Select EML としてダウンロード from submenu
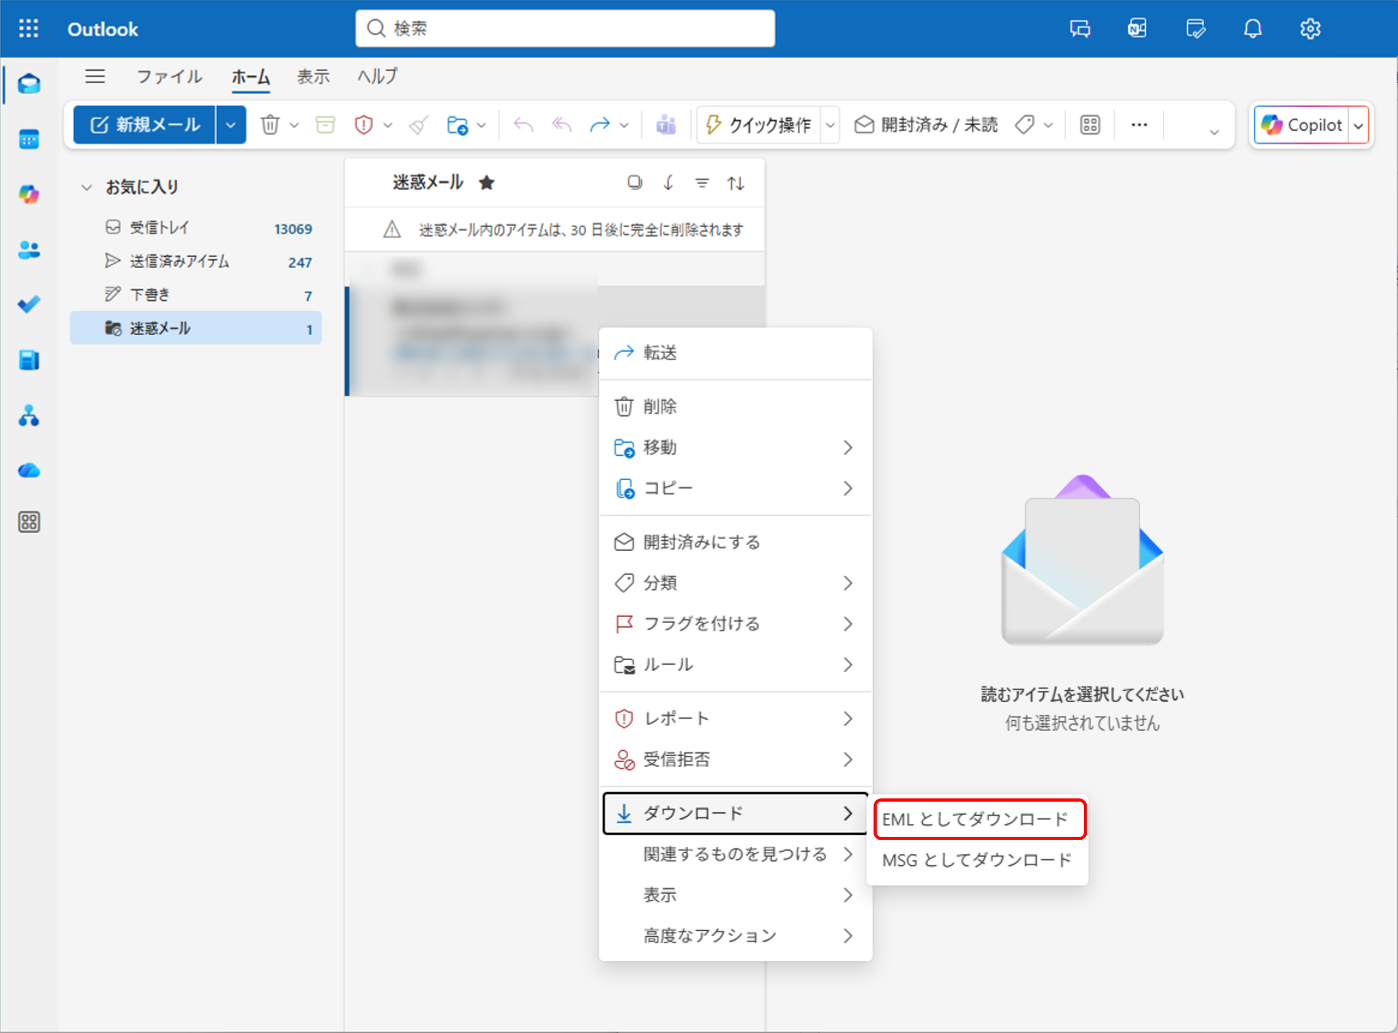 (978, 819)
